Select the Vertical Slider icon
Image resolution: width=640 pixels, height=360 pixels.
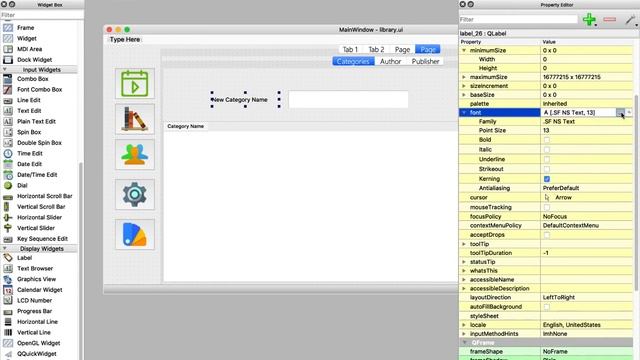point(8,228)
